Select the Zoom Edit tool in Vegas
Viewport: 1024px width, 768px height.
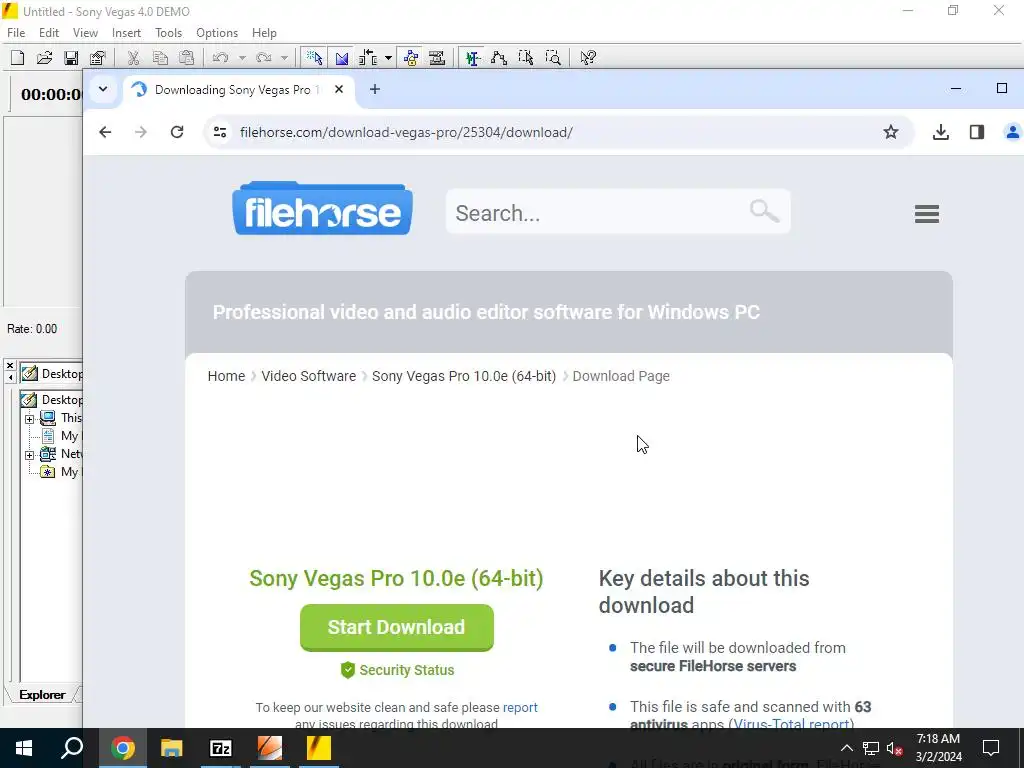pyautogui.click(x=552, y=58)
